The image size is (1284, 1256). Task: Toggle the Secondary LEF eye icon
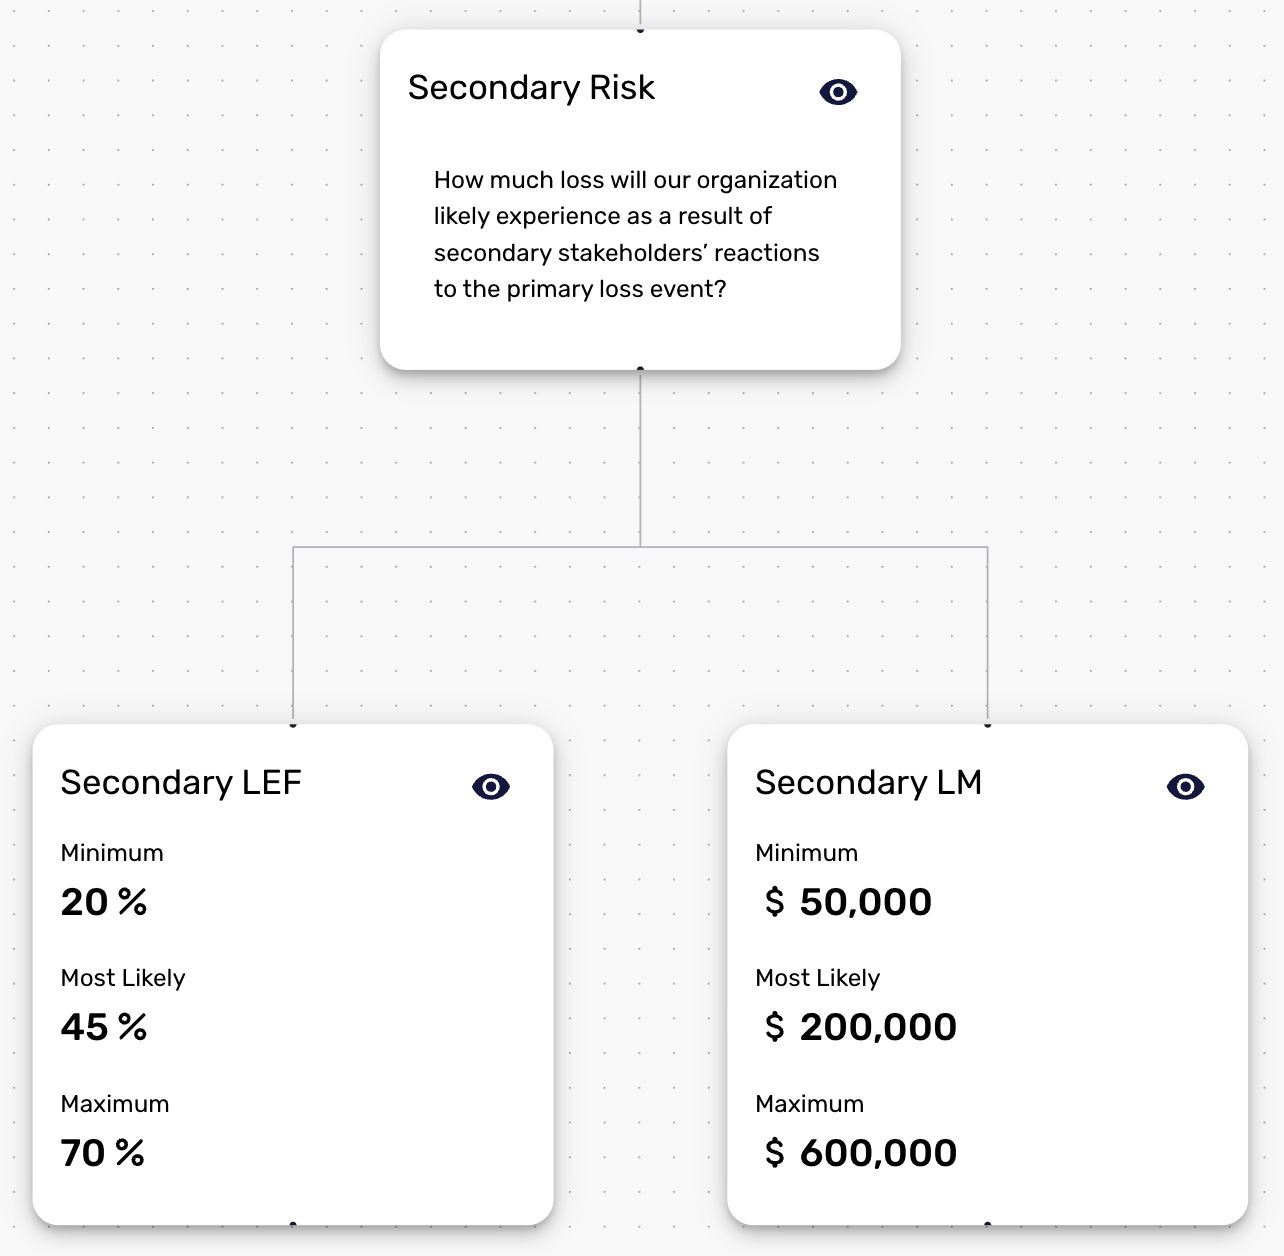(x=491, y=787)
